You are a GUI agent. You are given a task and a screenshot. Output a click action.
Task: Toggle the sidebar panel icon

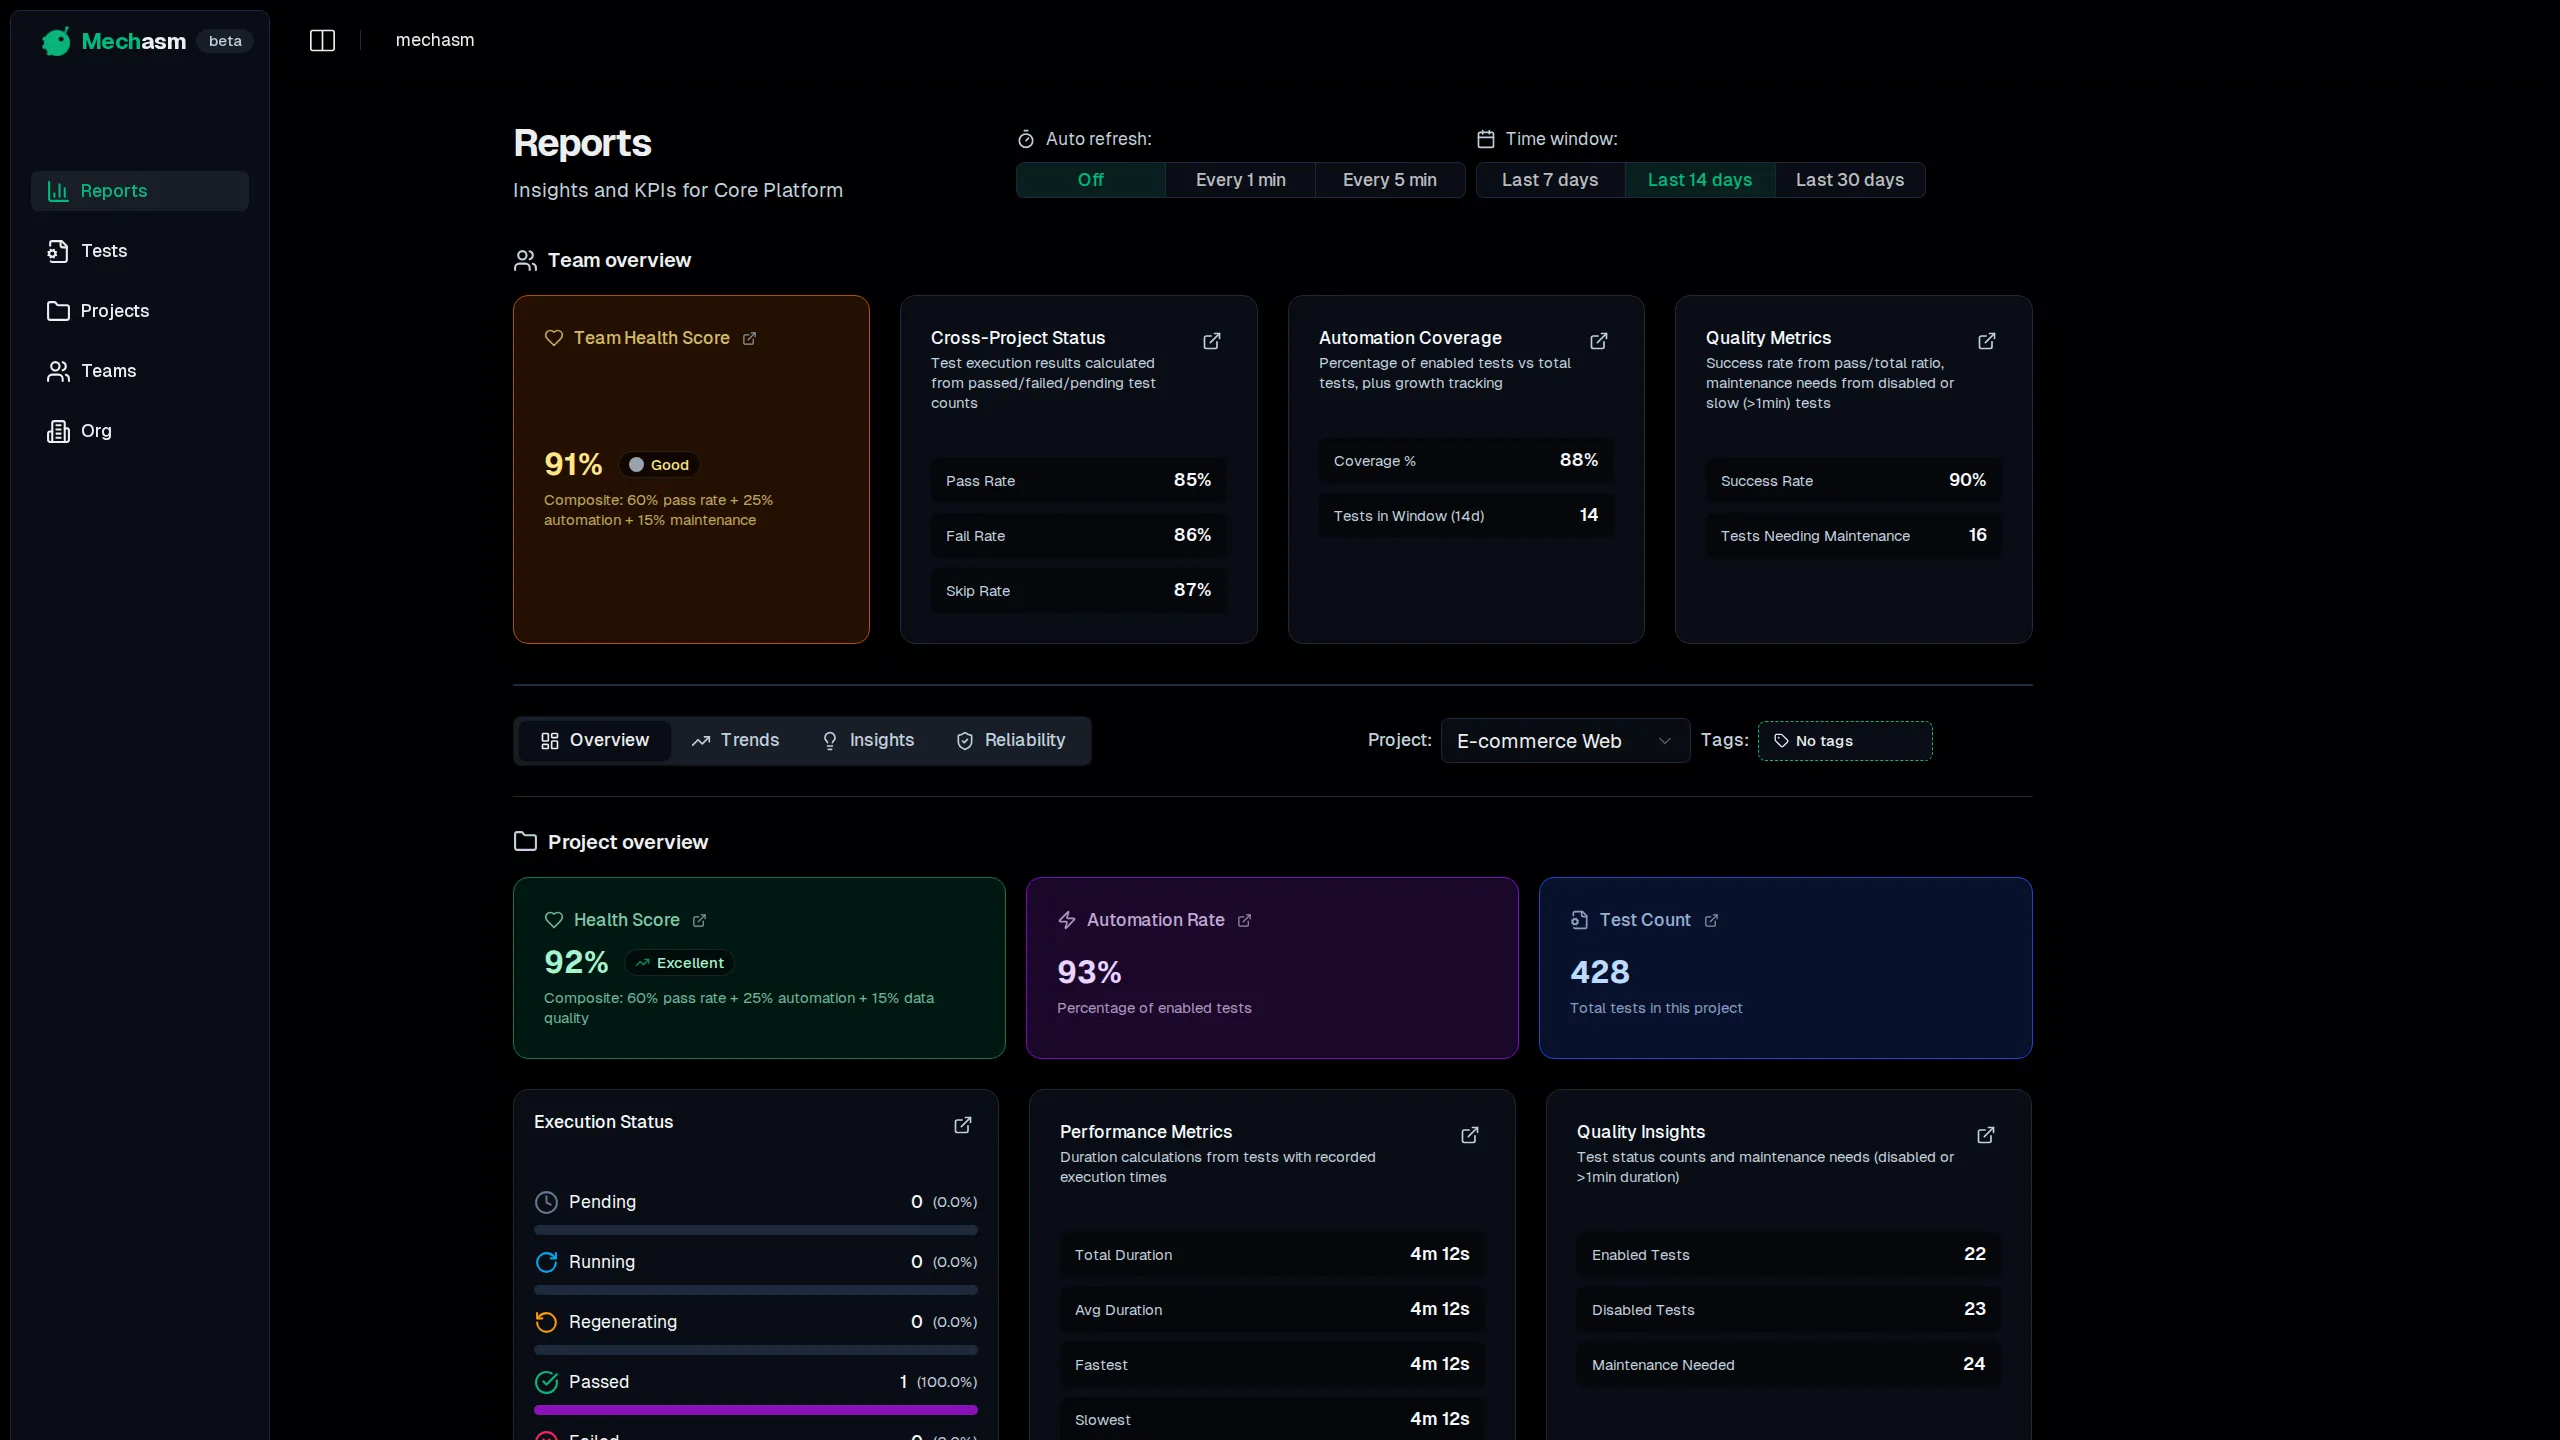pyautogui.click(x=322, y=40)
